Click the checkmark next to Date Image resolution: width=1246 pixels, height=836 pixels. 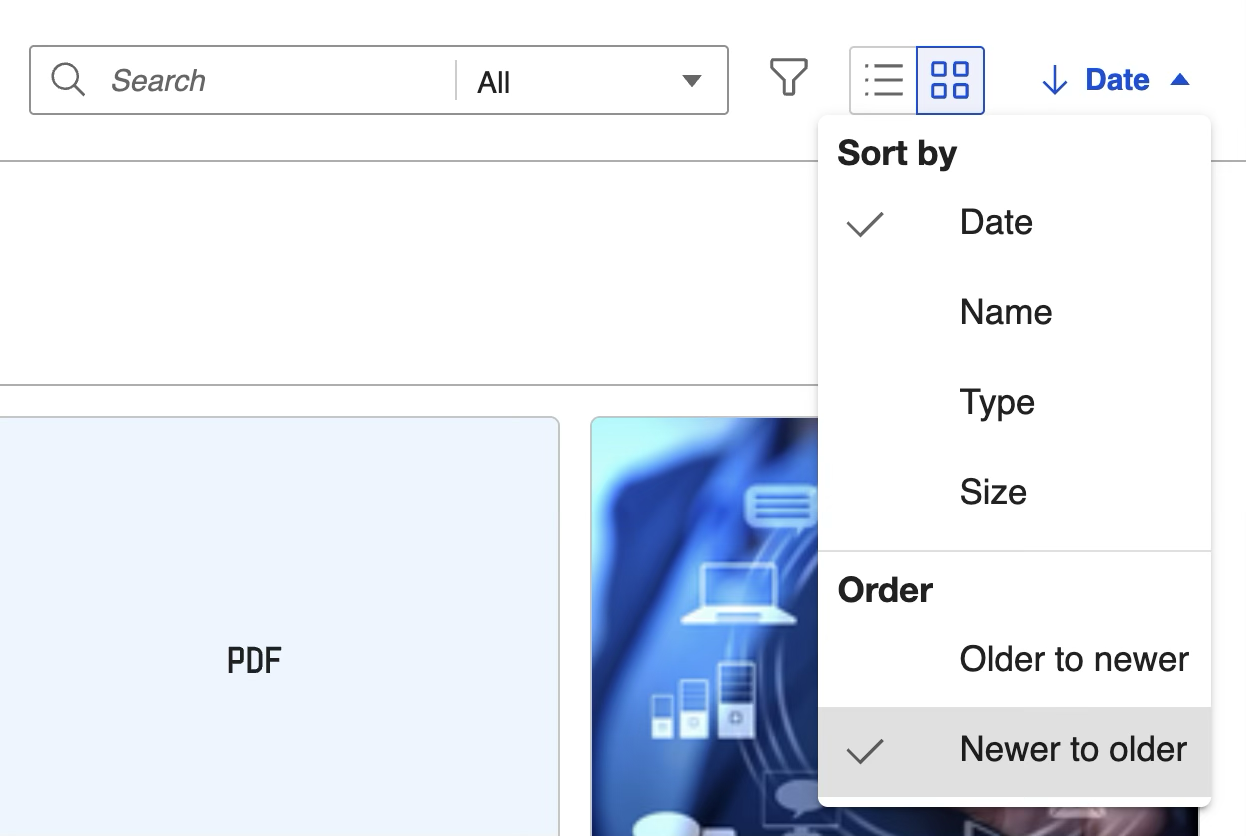tap(864, 225)
